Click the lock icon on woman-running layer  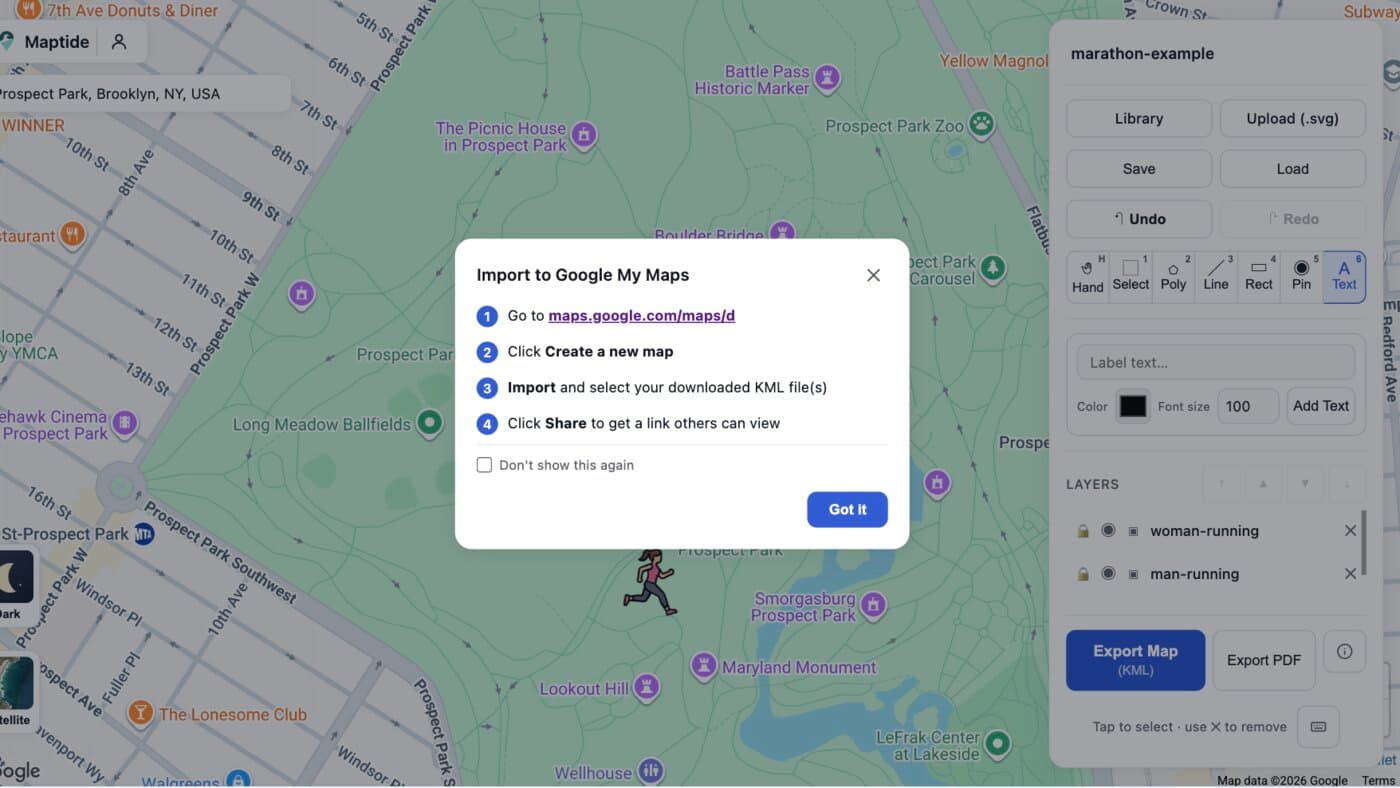1083,531
